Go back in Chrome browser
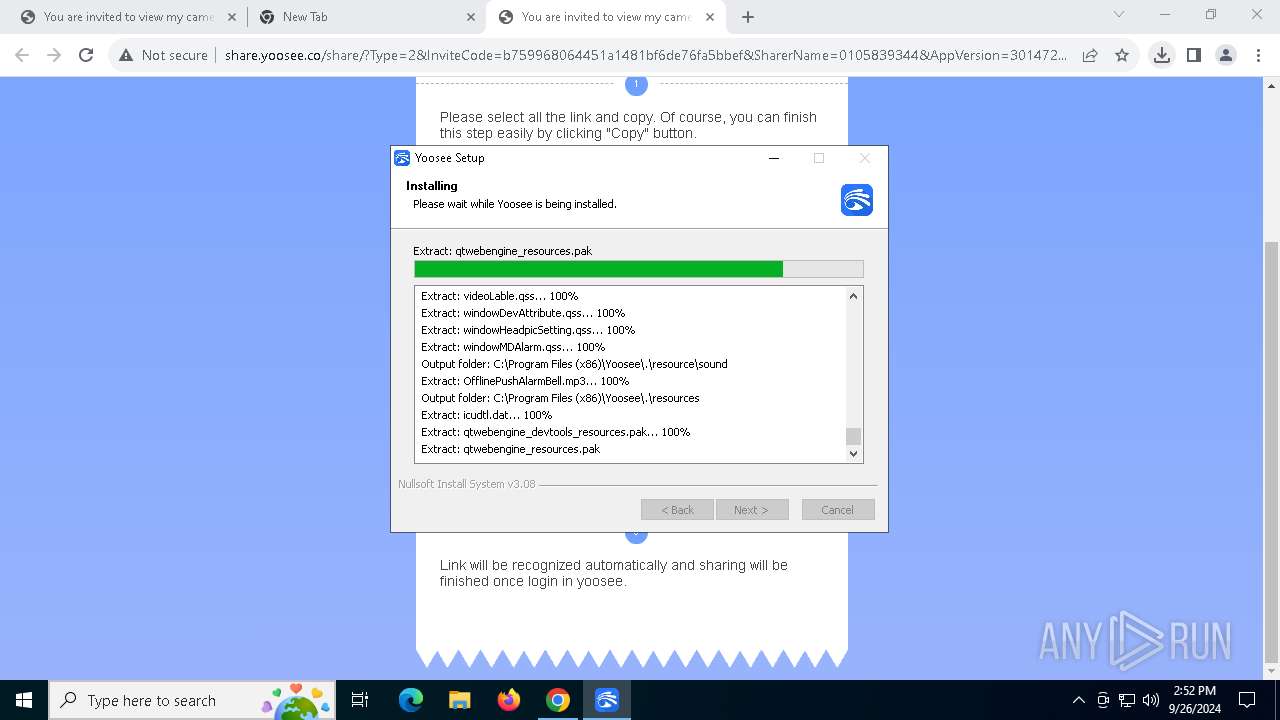This screenshot has height=720, width=1280. click(x=22, y=55)
